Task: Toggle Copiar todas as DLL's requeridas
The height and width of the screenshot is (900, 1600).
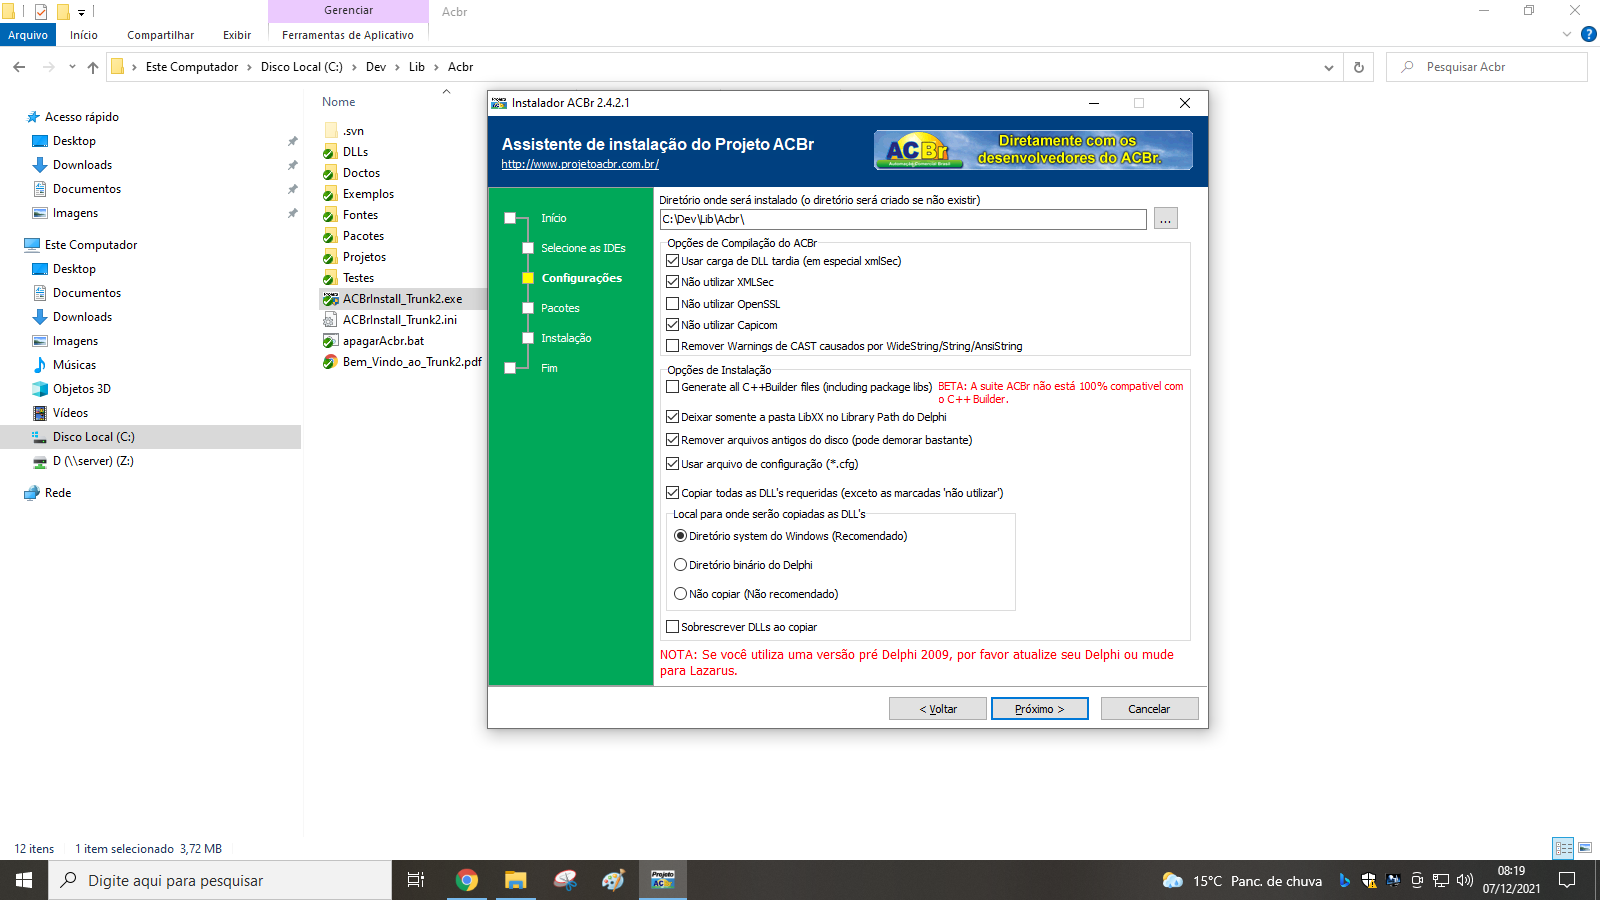Action: pyautogui.click(x=673, y=493)
